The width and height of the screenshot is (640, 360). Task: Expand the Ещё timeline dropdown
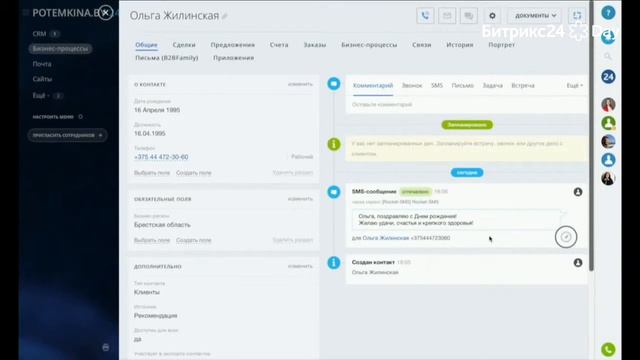click(x=575, y=86)
